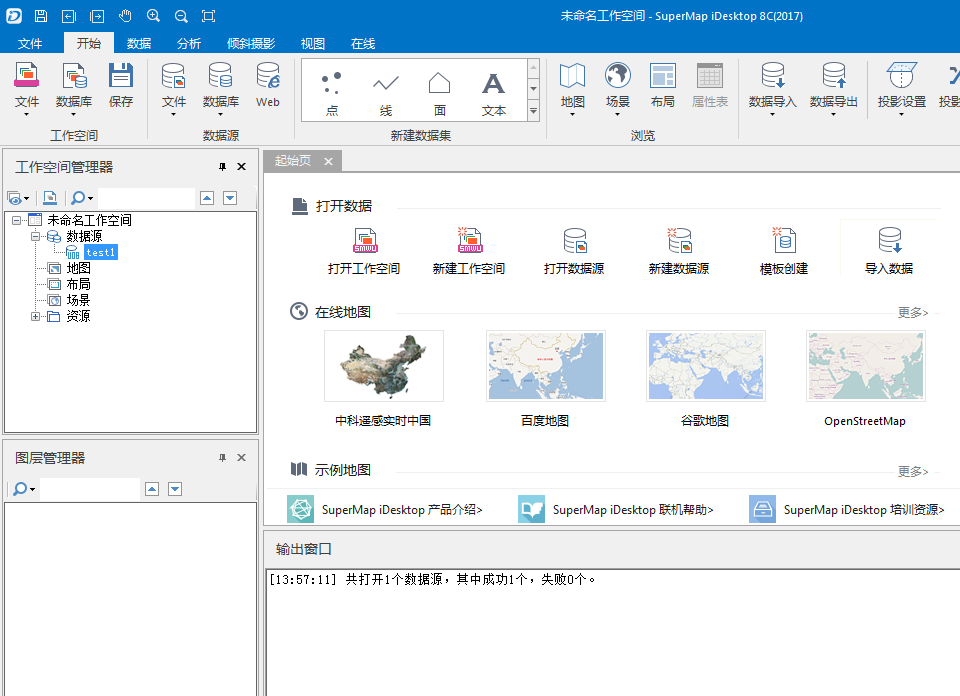Click Open Datasource on start page

coord(574,251)
